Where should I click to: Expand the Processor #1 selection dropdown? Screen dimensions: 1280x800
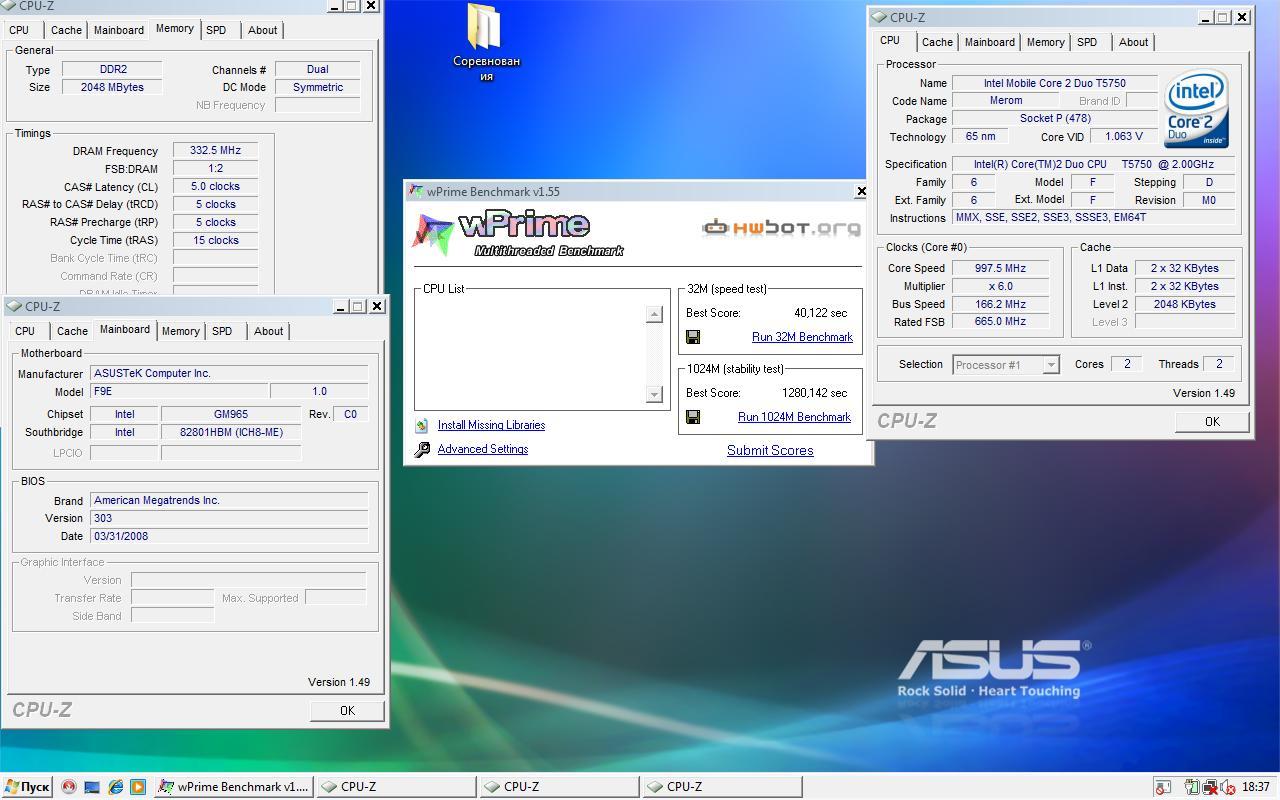(x=1050, y=365)
